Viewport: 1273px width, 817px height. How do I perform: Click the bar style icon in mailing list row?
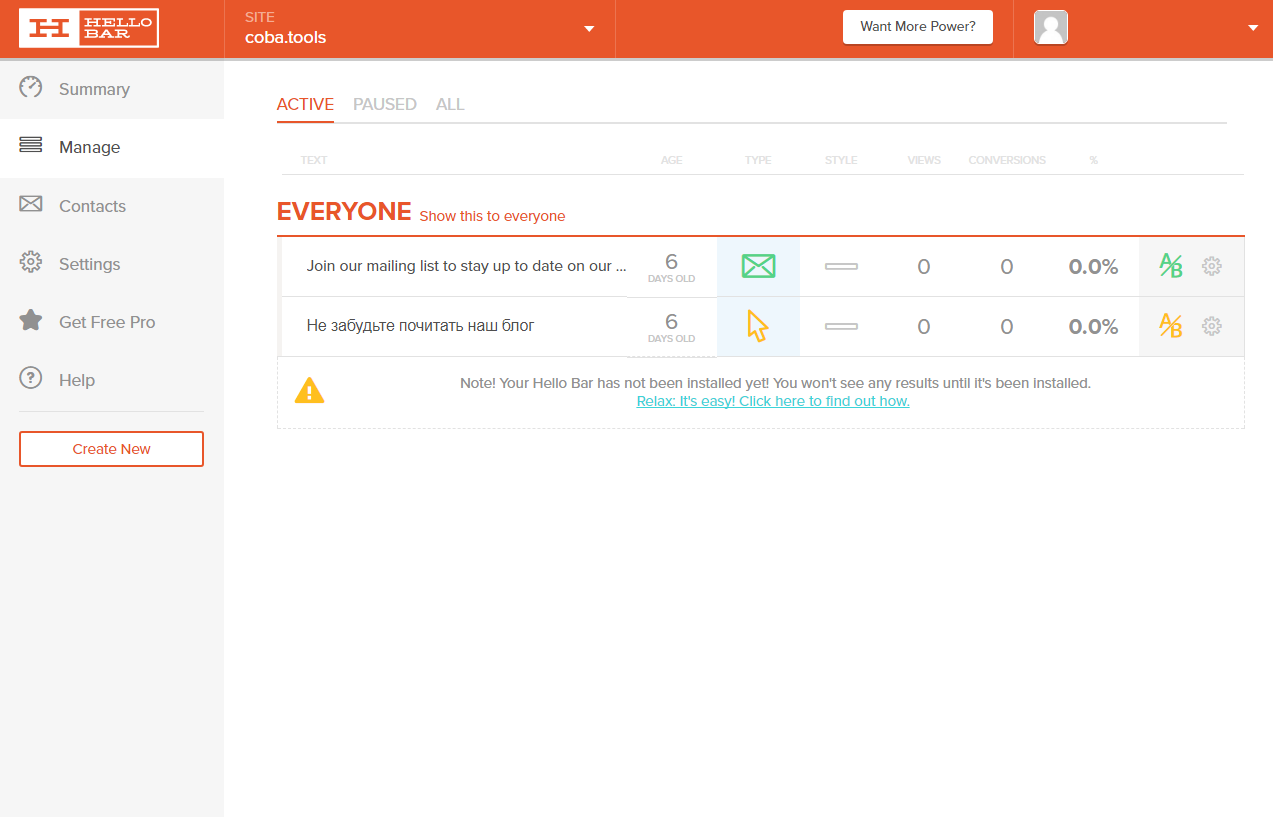(841, 266)
